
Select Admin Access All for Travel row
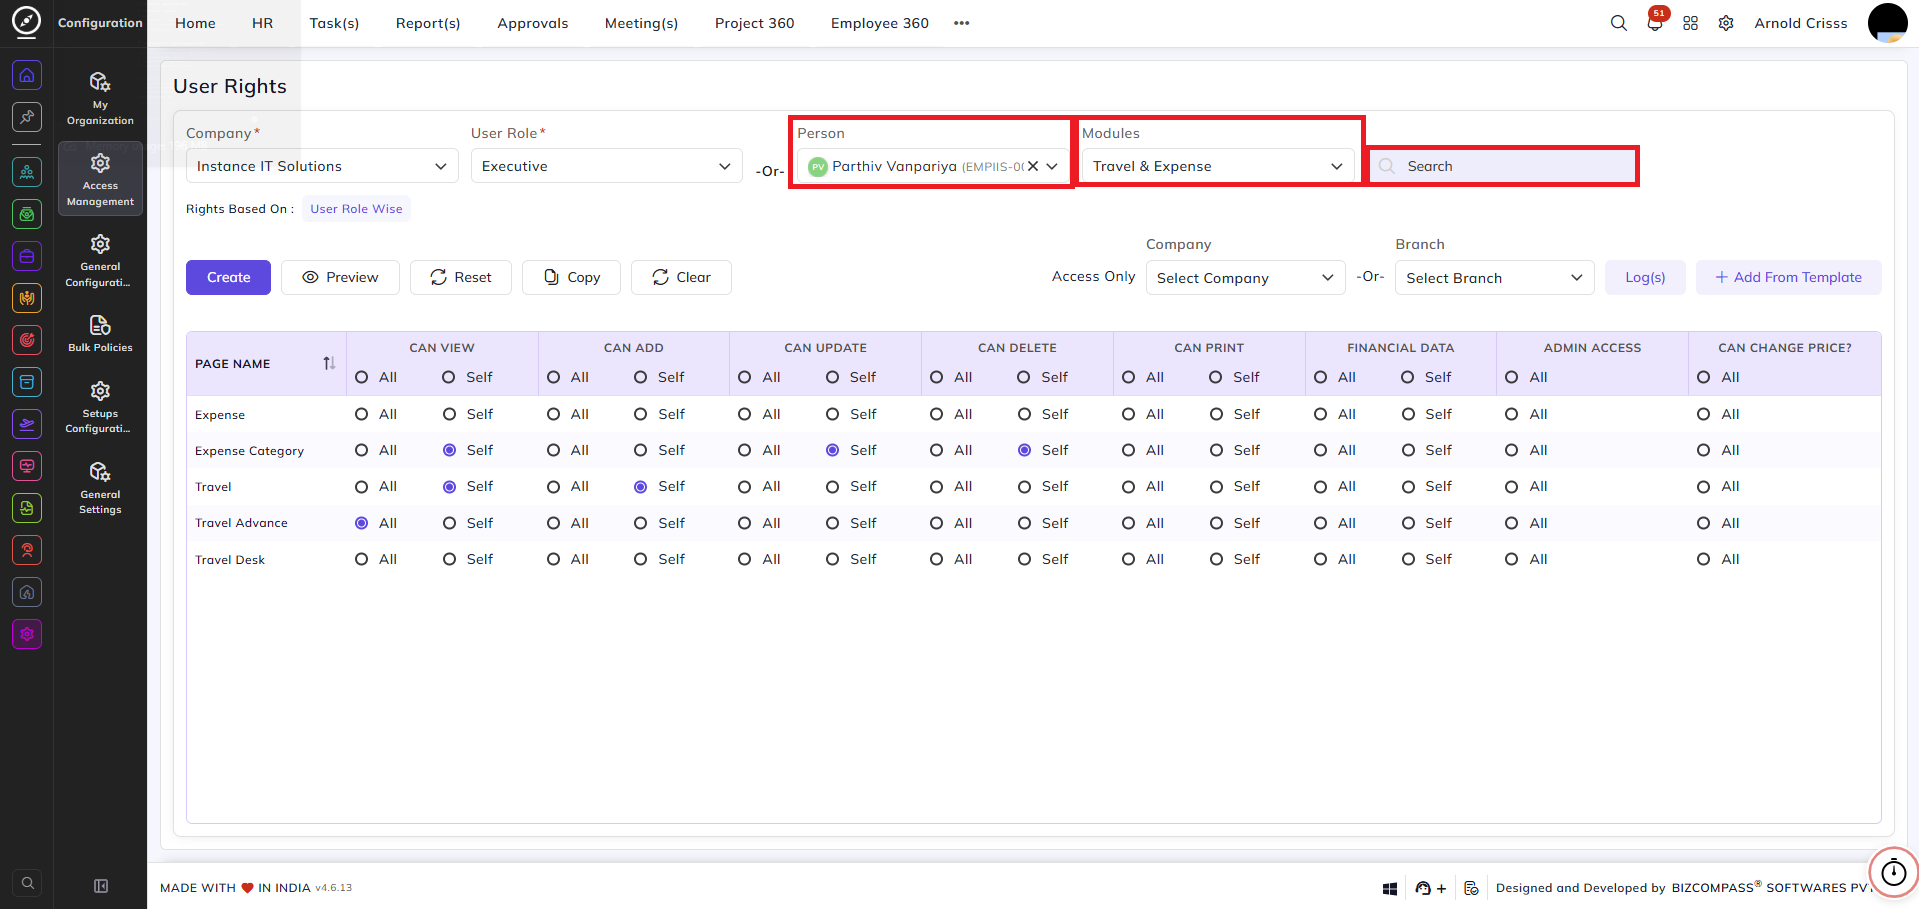click(1512, 487)
